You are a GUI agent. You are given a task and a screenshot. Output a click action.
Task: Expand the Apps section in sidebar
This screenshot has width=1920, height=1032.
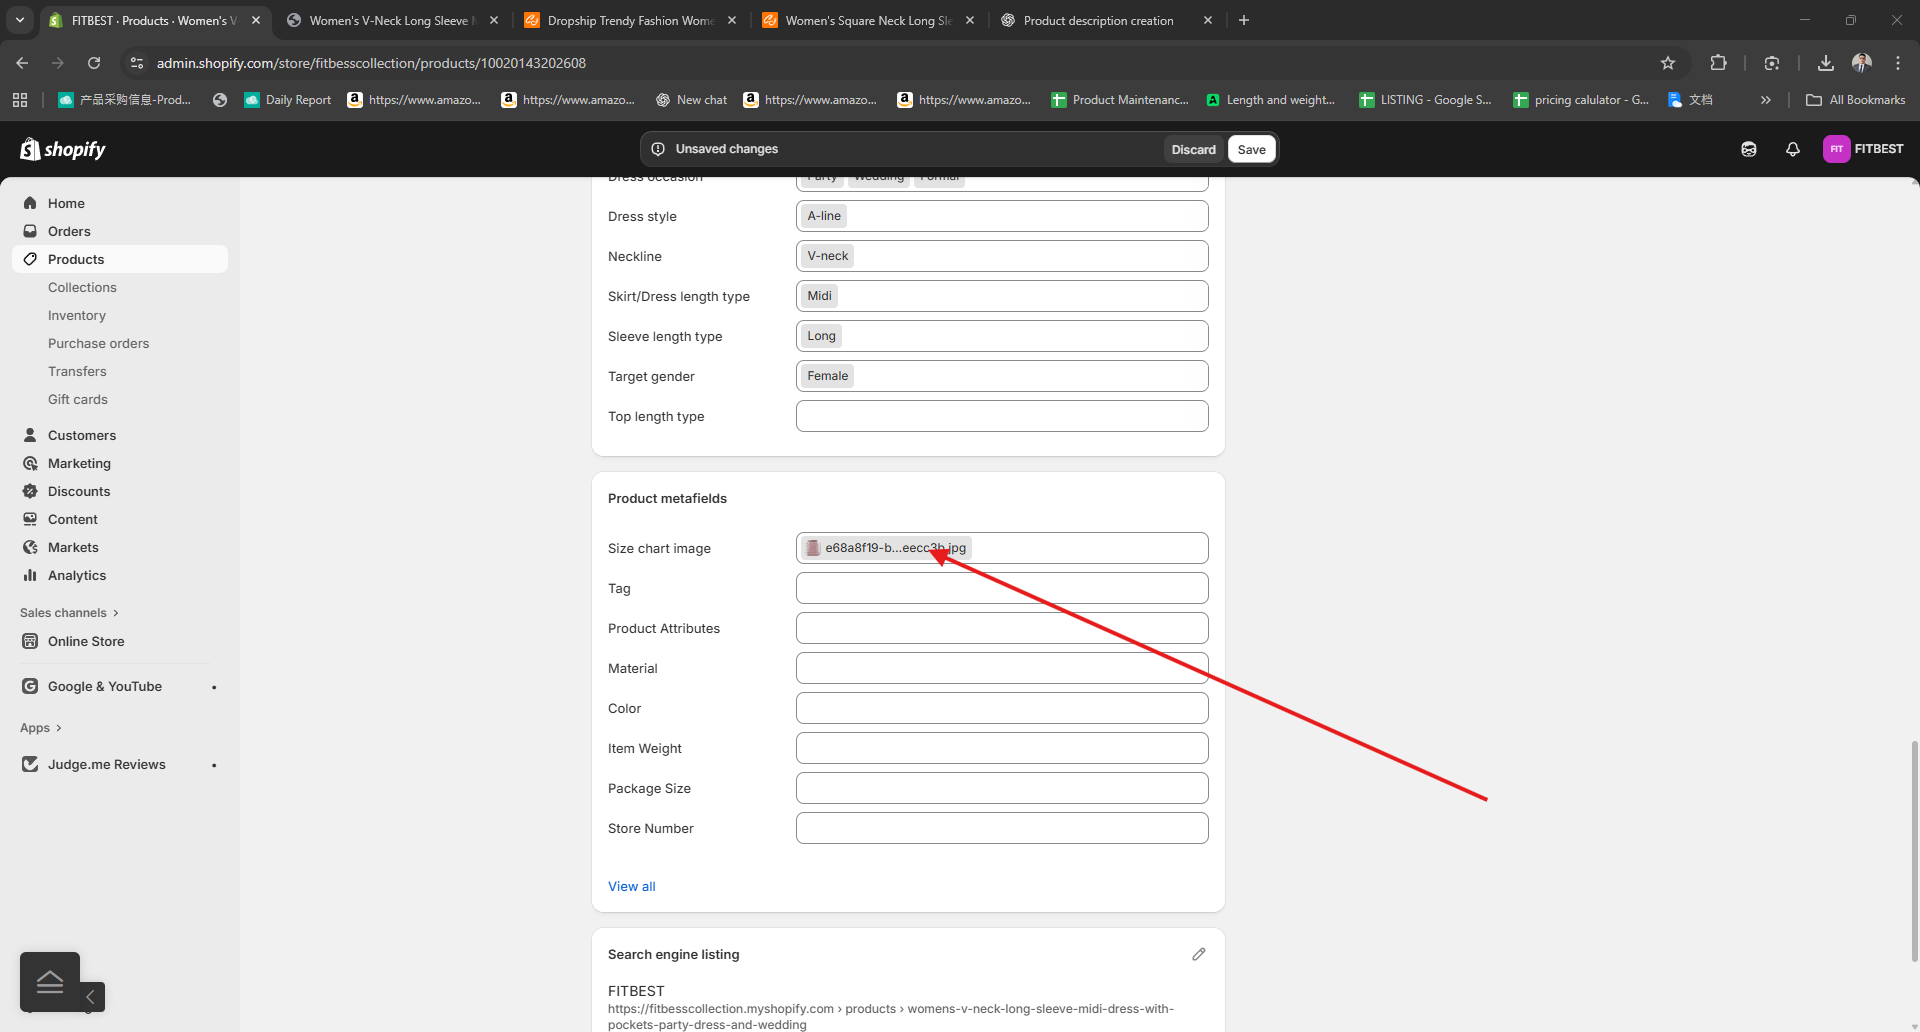41,728
